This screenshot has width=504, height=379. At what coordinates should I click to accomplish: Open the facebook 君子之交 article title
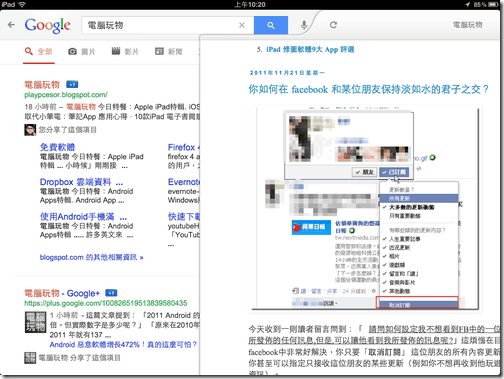click(369, 89)
